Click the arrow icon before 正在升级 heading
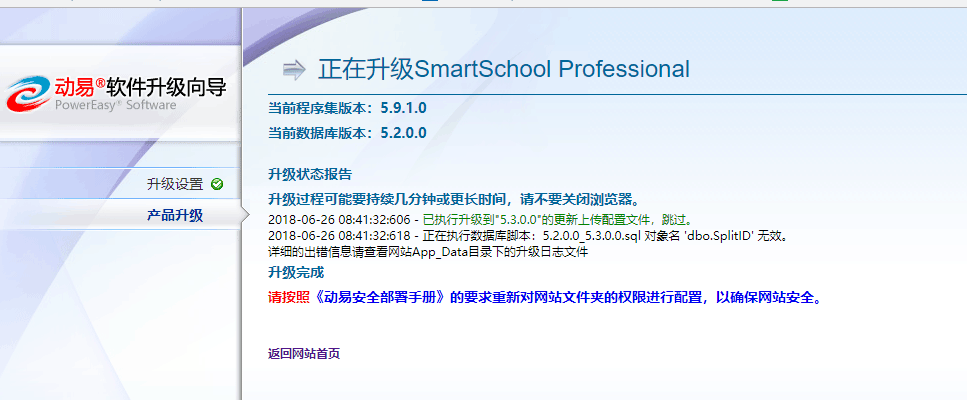 point(294,70)
